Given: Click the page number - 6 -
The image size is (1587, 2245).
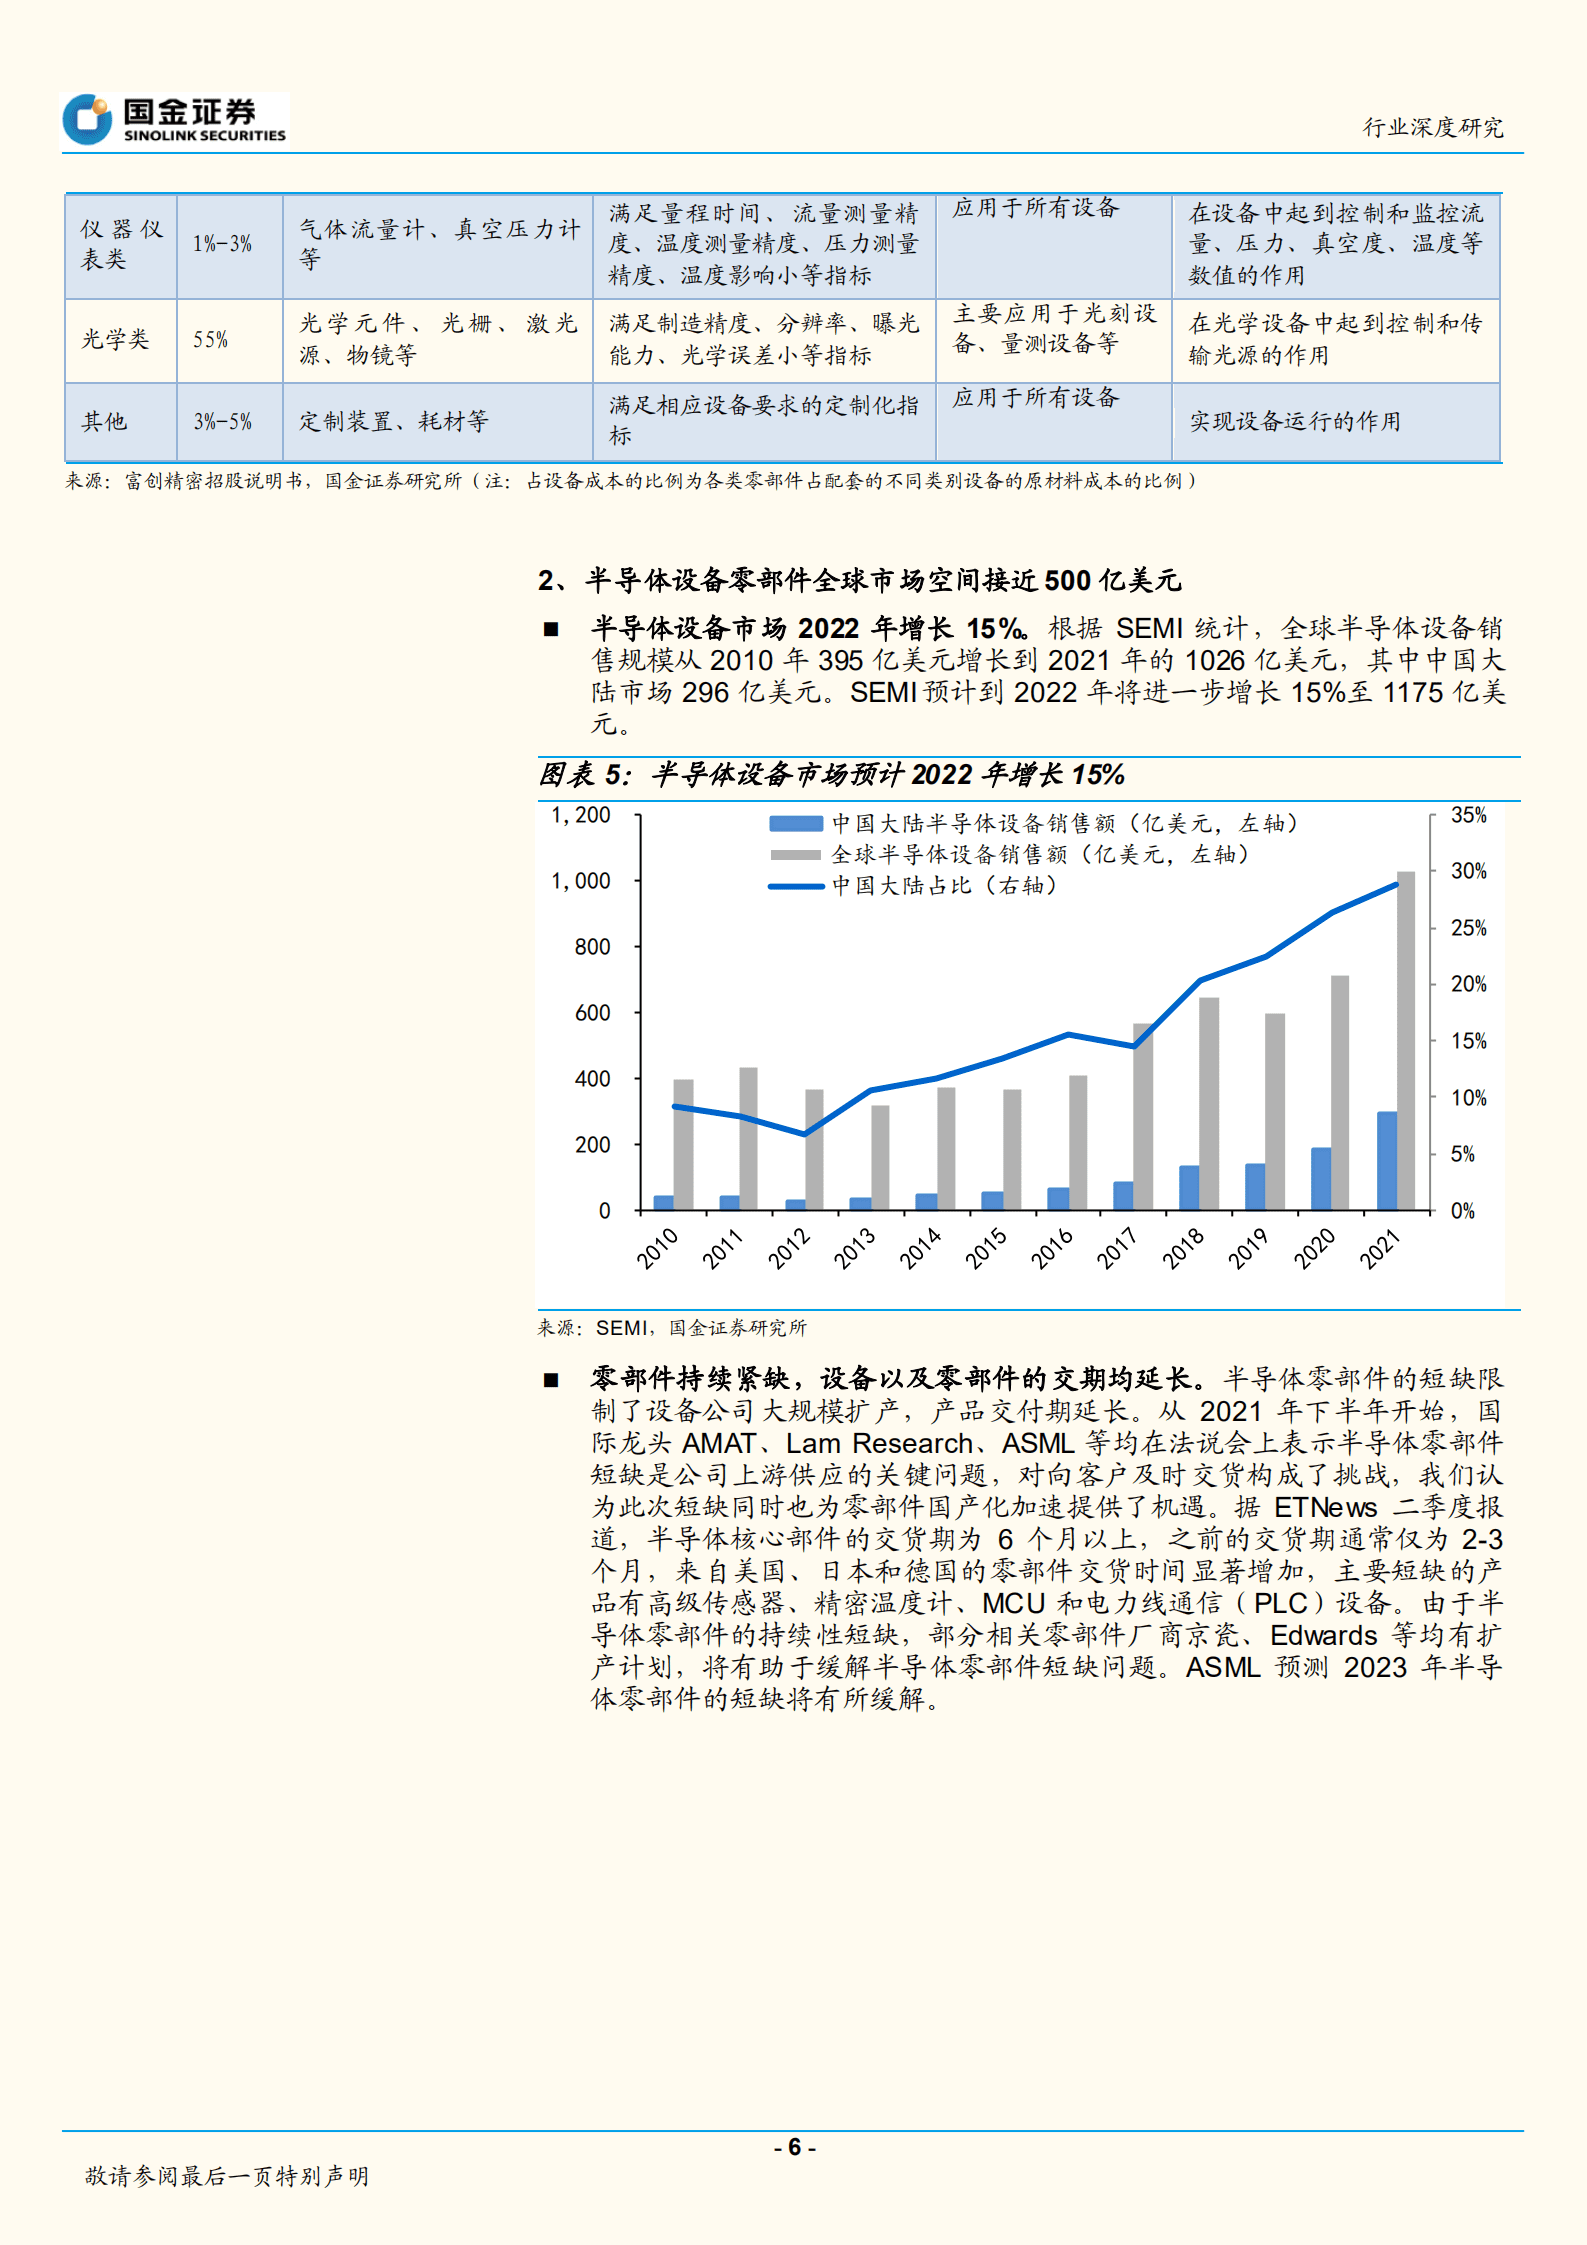Looking at the screenshot, I should [795, 2147].
